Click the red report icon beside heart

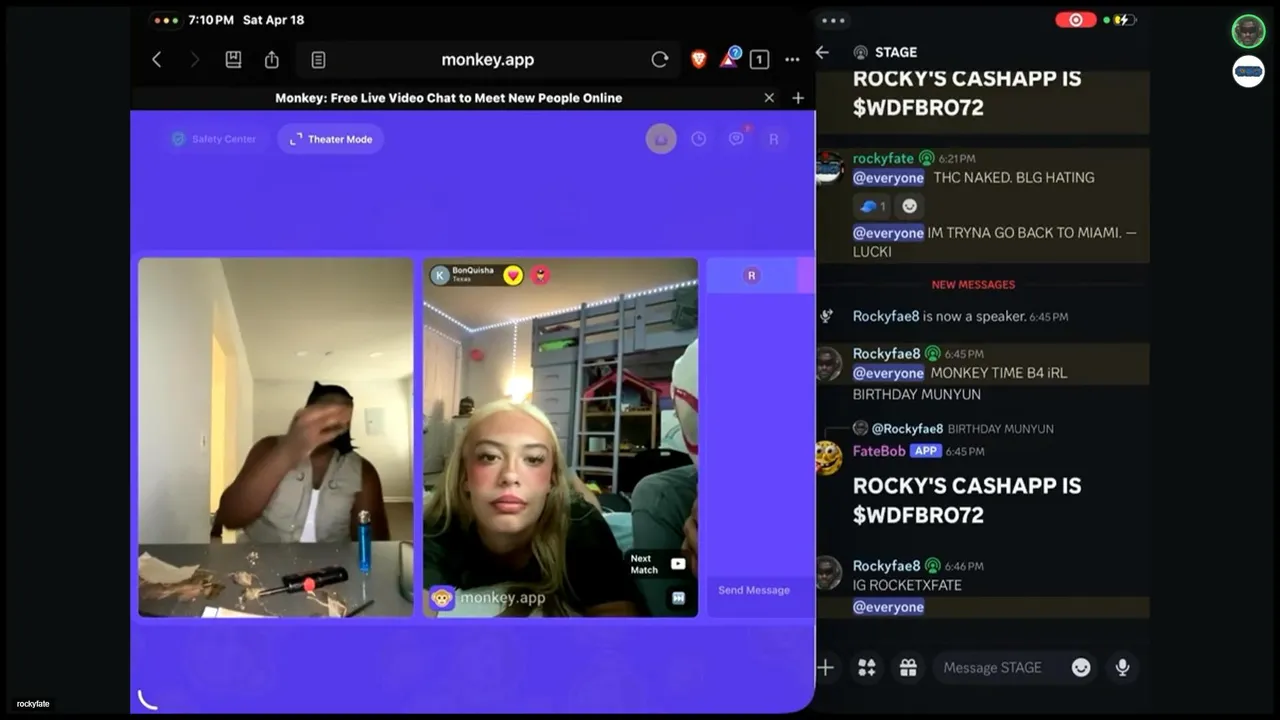coord(541,275)
